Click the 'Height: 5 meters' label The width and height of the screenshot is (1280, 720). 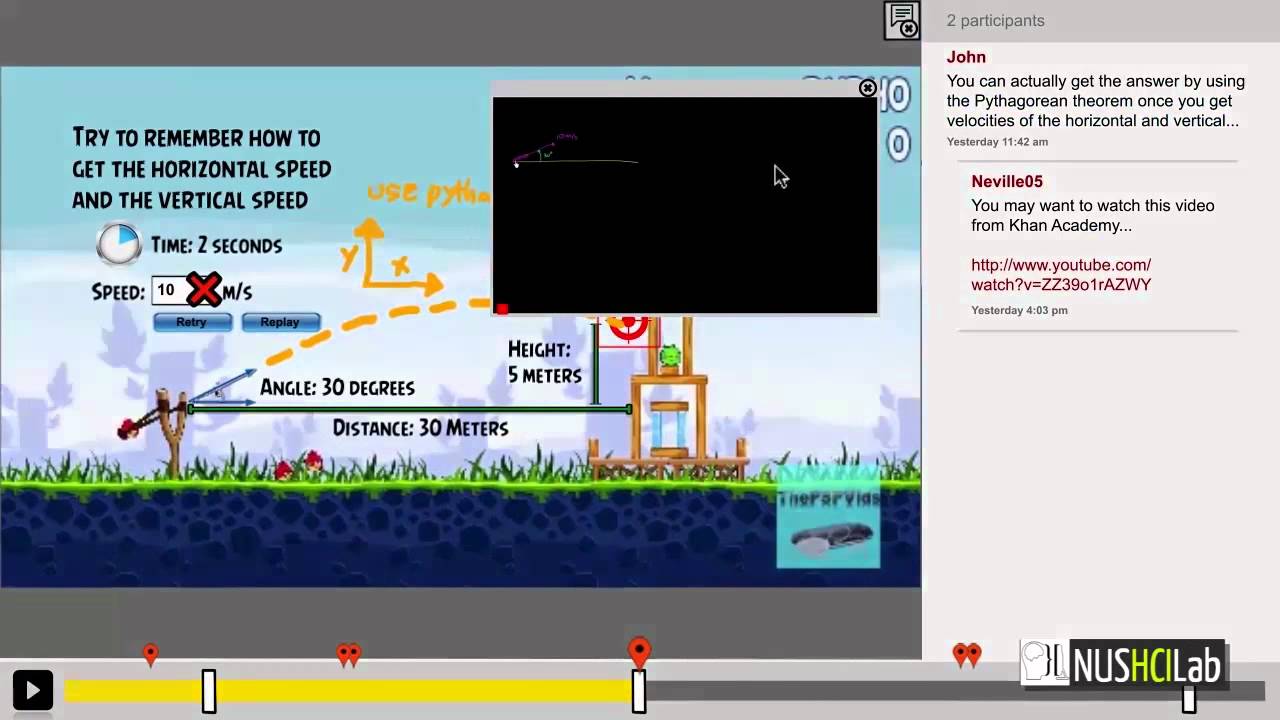[544, 362]
